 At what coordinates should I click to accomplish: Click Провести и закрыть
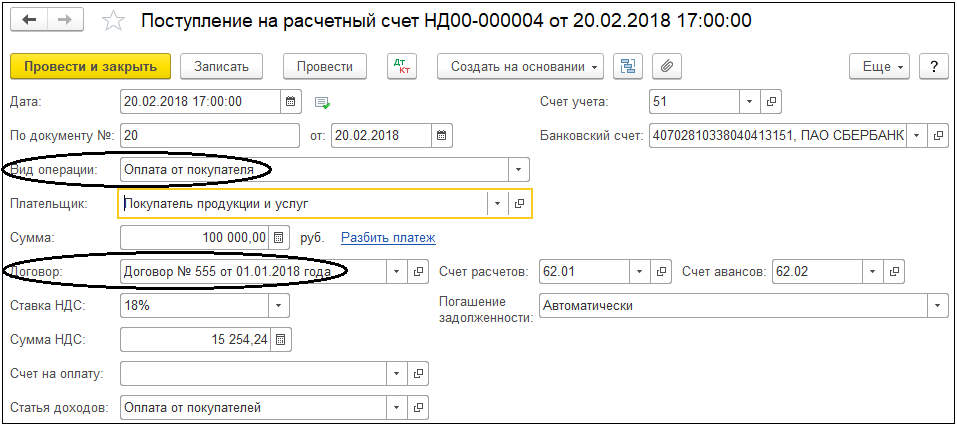point(90,67)
